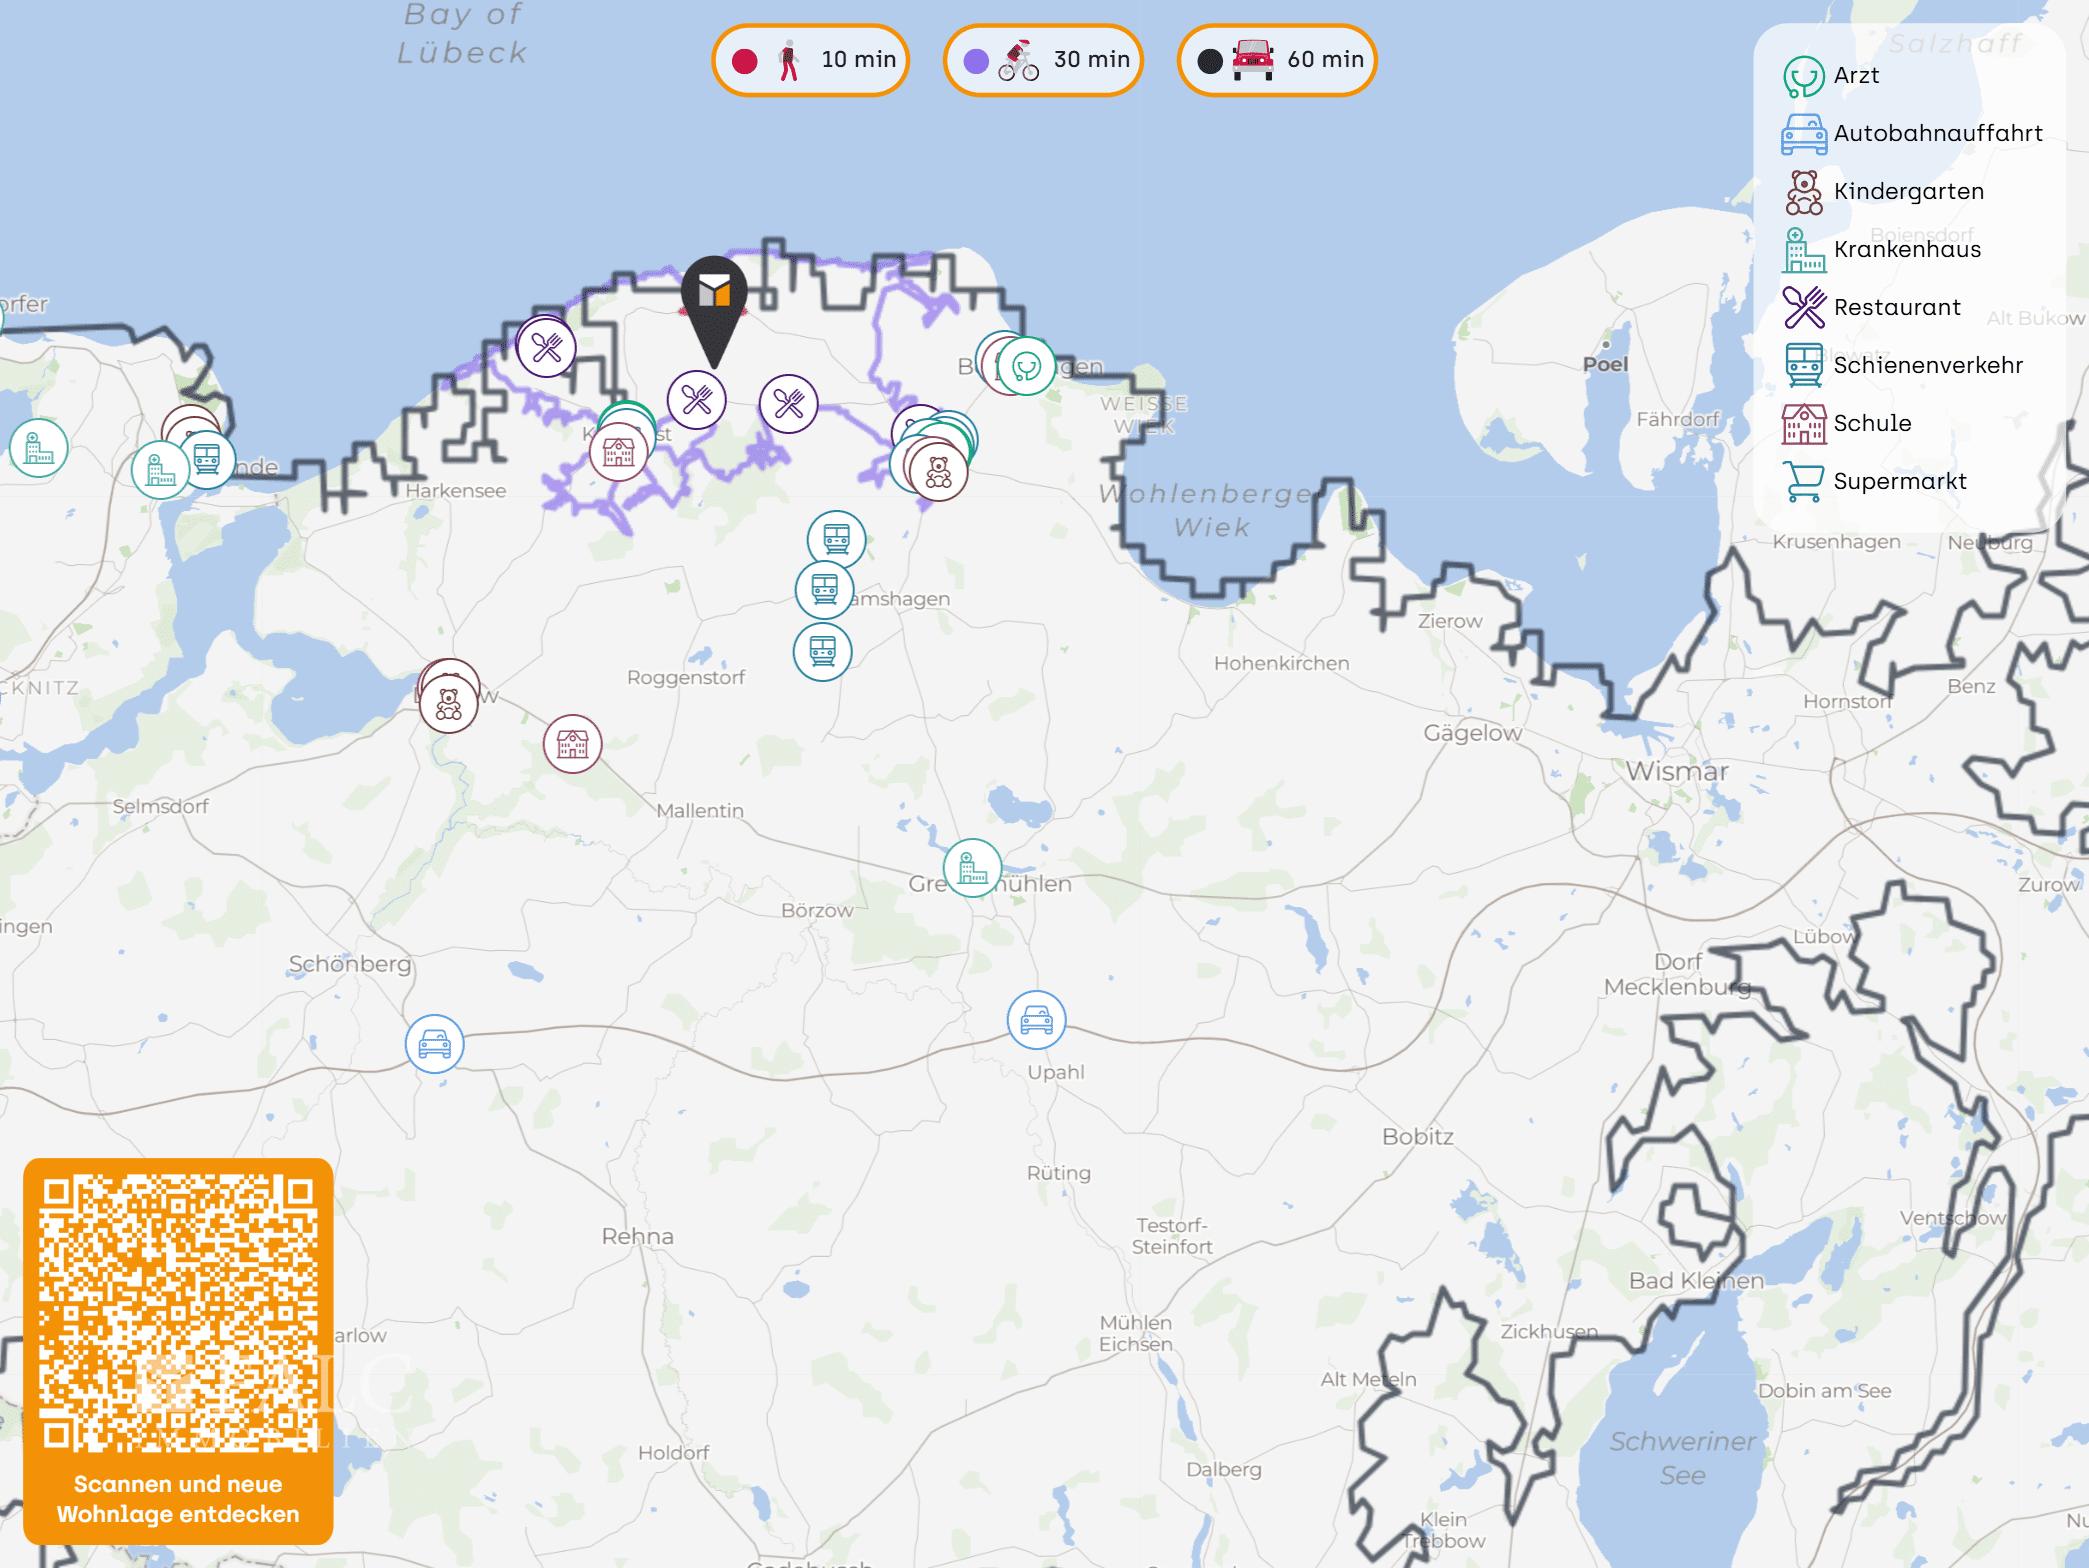2089x1568 pixels.
Task: Click the Dorf Mecklenburg label
Action: click(1678, 974)
